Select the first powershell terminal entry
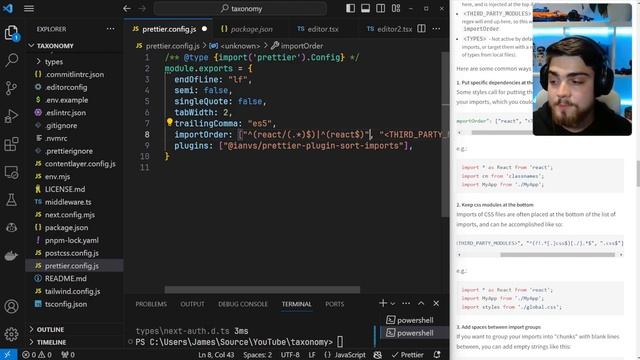 [414, 320]
